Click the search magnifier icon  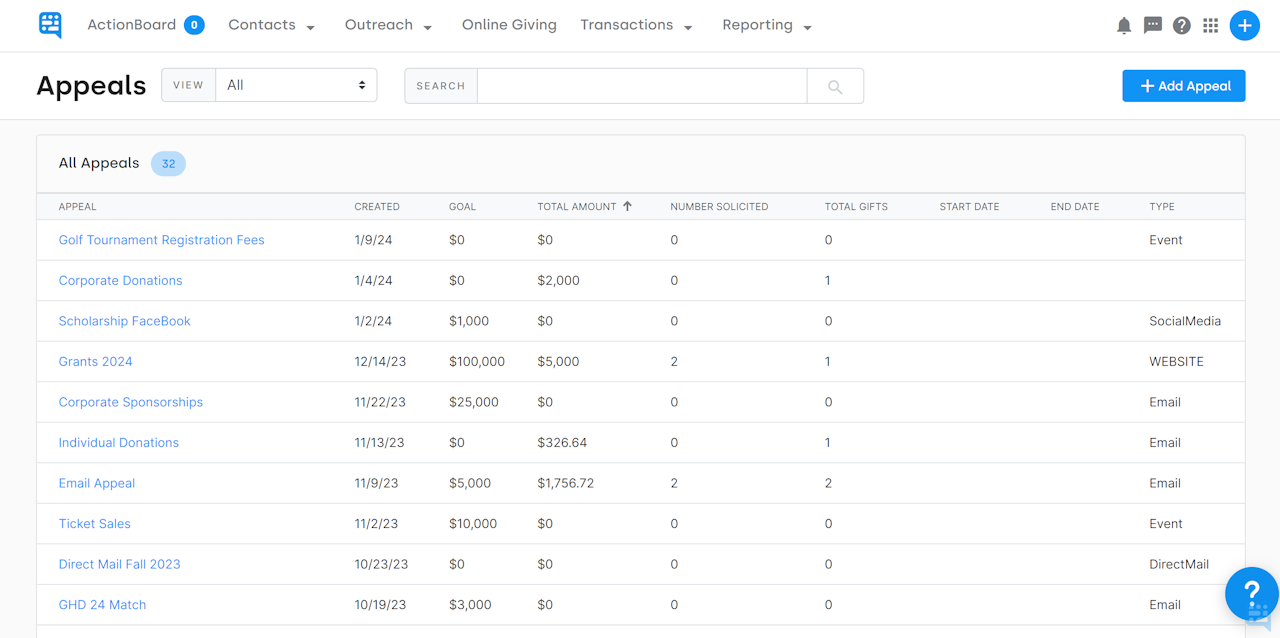pos(835,87)
